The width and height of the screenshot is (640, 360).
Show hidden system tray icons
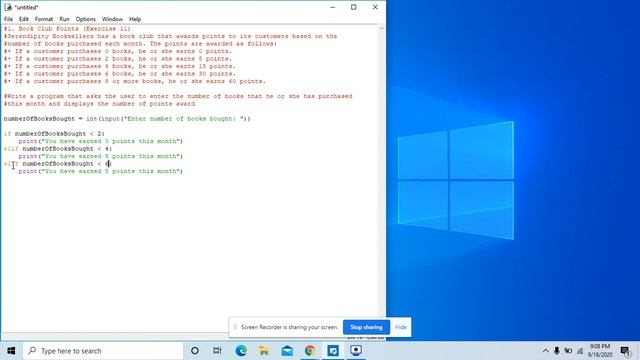pos(545,351)
